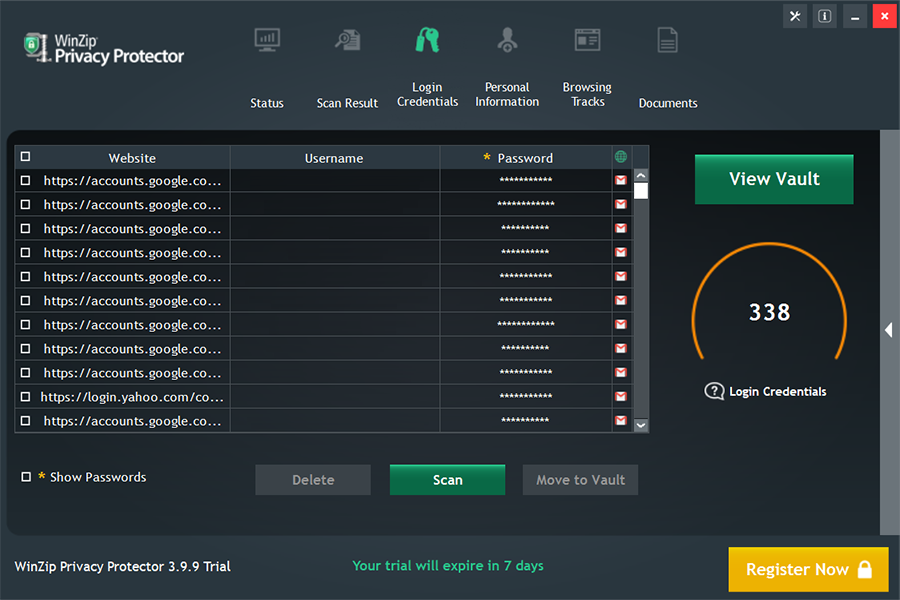
Task: Select the green Login Credentials keys icon
Action: click(x=428, y=40)
